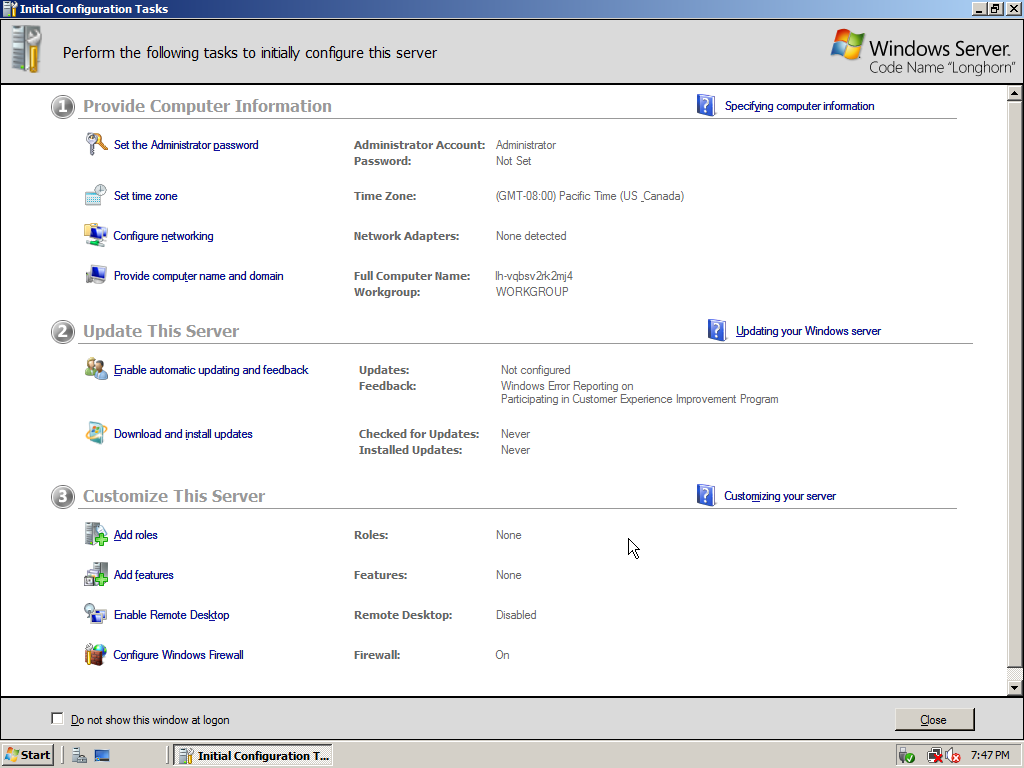Screen dimensions: 1024x768
Task: Open 'Customizing your server' help link
Action: 779,496
